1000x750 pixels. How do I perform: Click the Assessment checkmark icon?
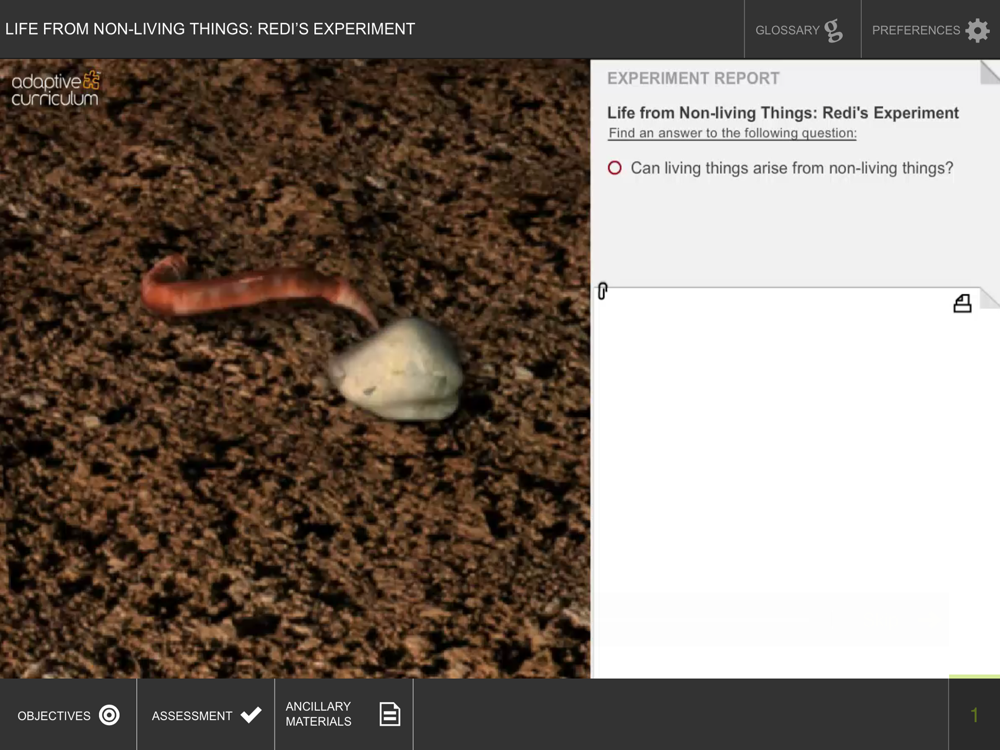[251, 714]
